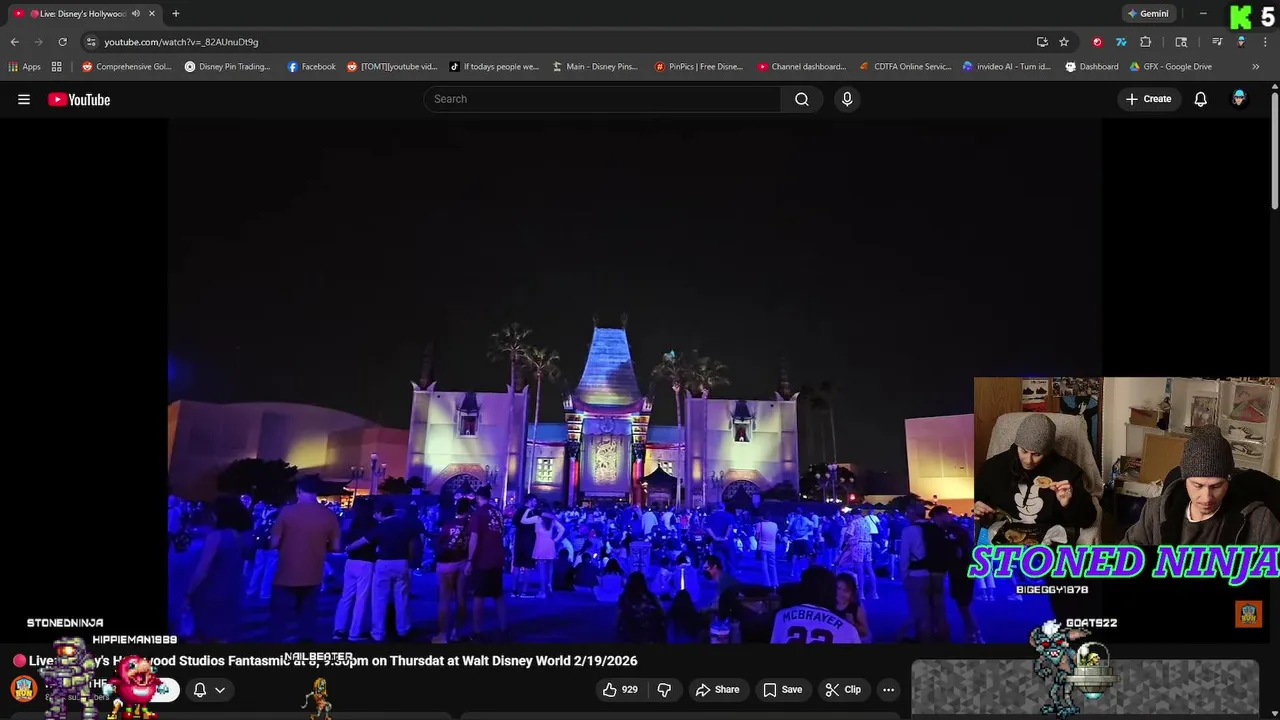Start voice search with the microphone
The width and height of the screenshot is (1280, 720).
click(x=847, y=99)
